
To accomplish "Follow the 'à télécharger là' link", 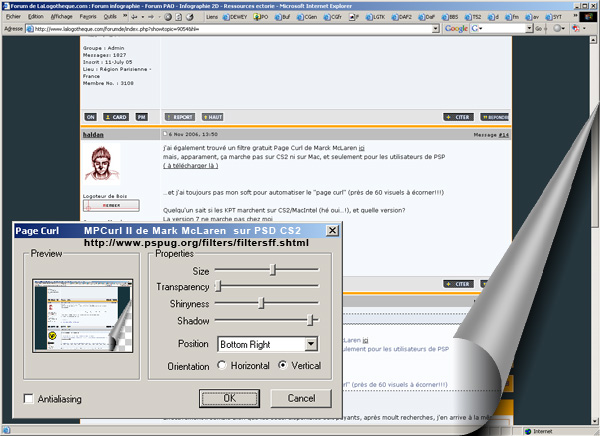I will [191, 166].
